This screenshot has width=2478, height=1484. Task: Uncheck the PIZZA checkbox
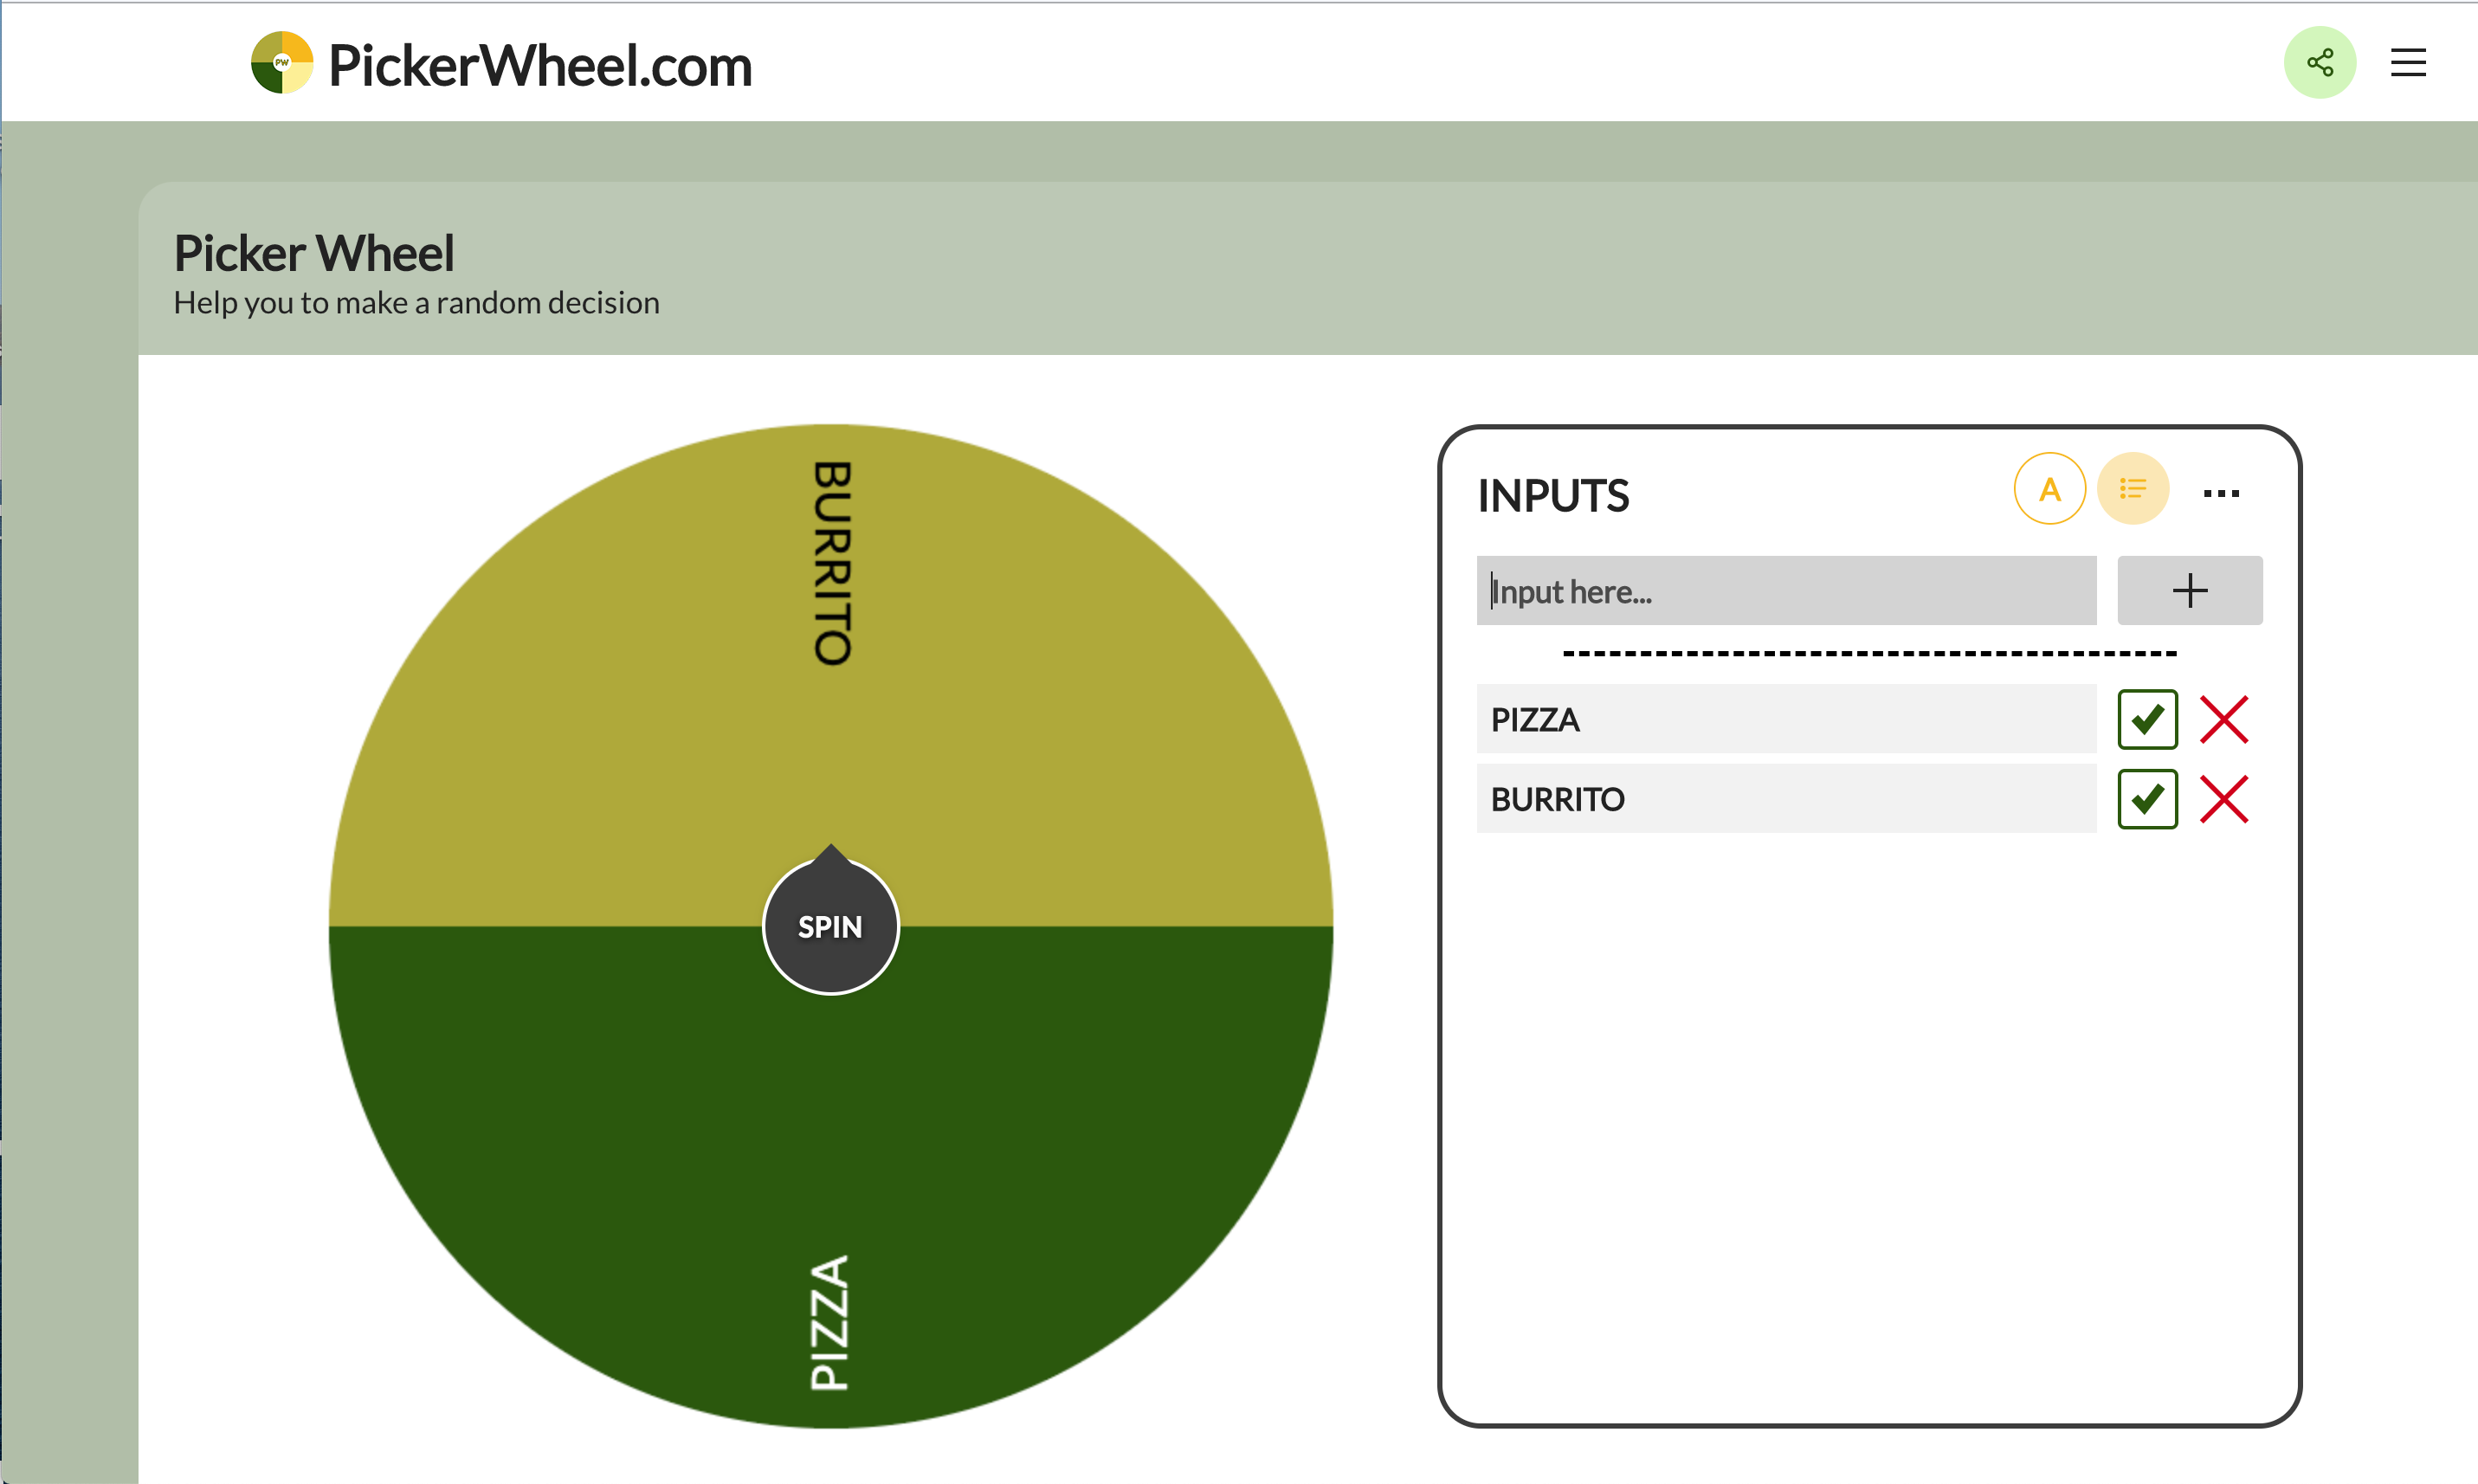click(2147, 719)
